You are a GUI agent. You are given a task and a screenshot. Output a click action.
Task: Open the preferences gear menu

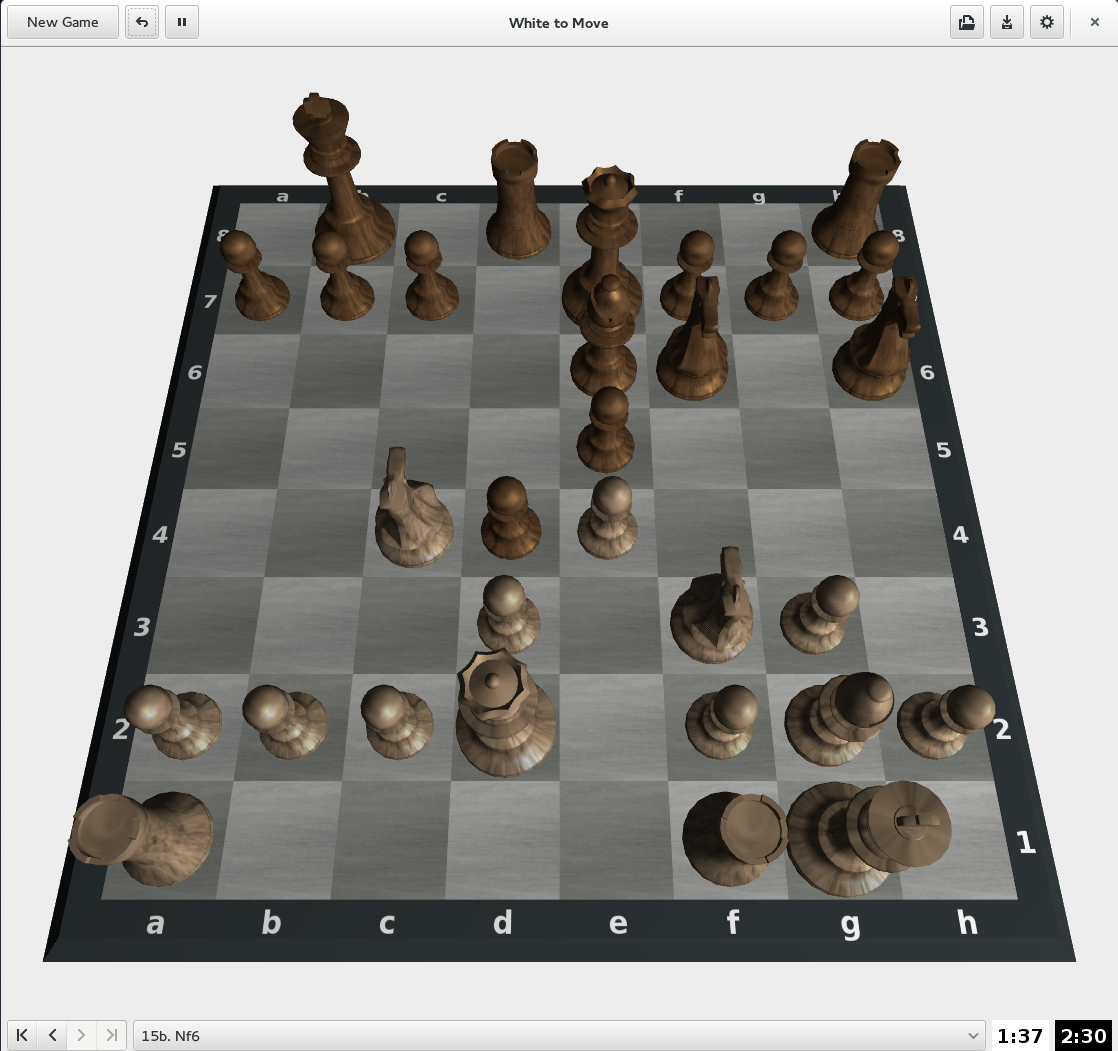[x=1046, y=22]
